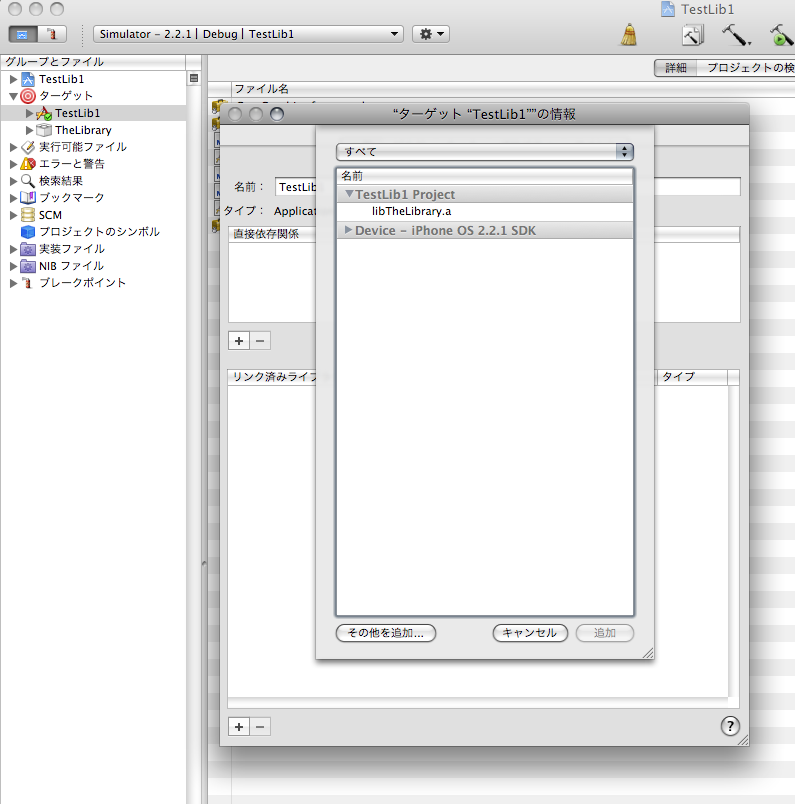Image resolution: width=795 pixels, height=804 pixels.
Task: Click the 実装ファイル smart folder icon
Action: click(x=28, y=249)
